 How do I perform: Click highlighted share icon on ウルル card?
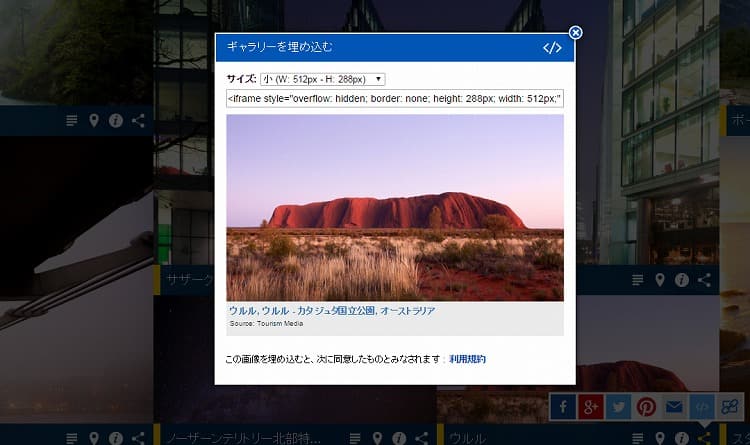(704, 437)
